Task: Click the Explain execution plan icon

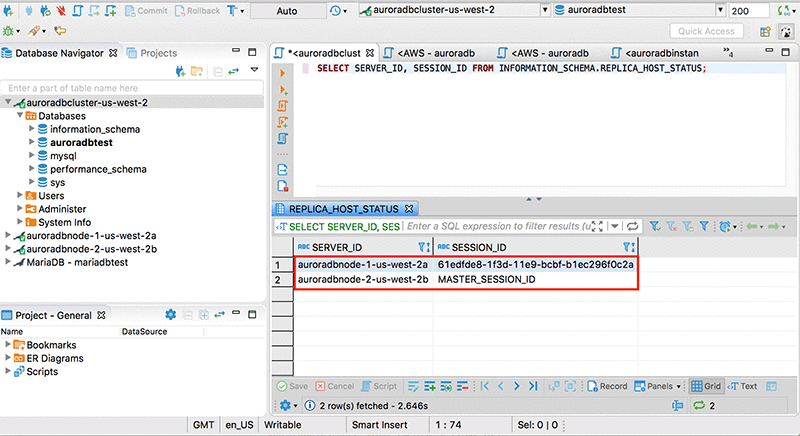Action: click(283, 139)
